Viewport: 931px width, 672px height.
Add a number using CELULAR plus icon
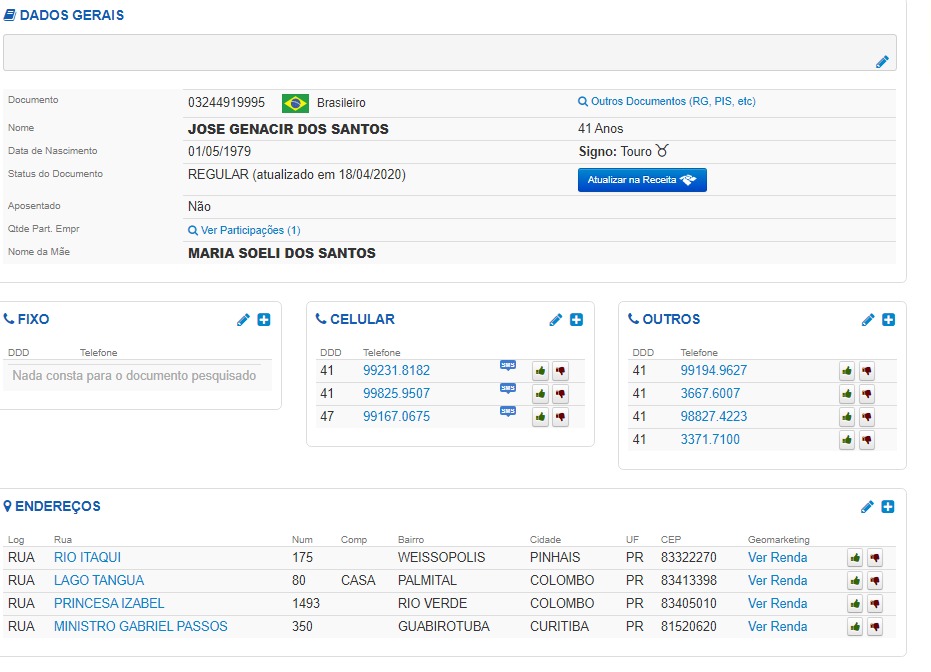point(577,320)
